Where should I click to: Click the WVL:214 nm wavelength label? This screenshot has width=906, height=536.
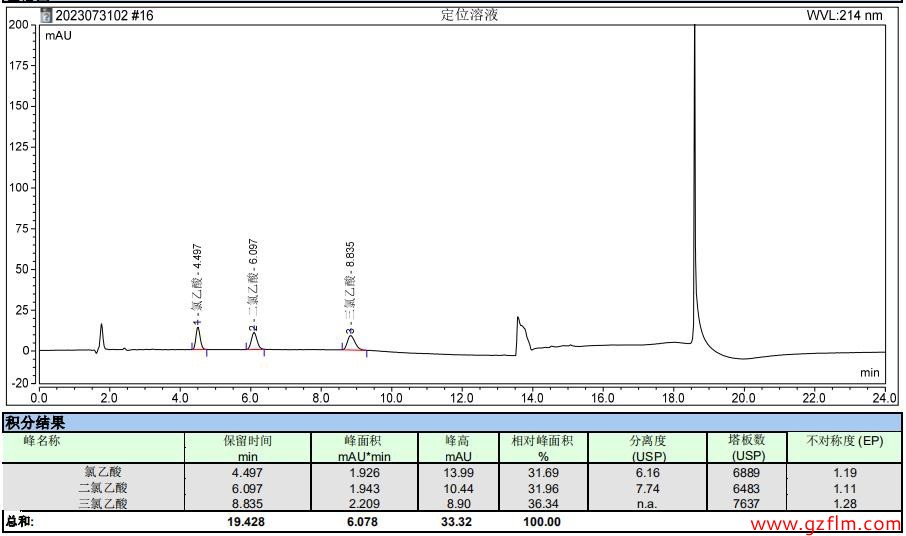[x=845, y=15]
